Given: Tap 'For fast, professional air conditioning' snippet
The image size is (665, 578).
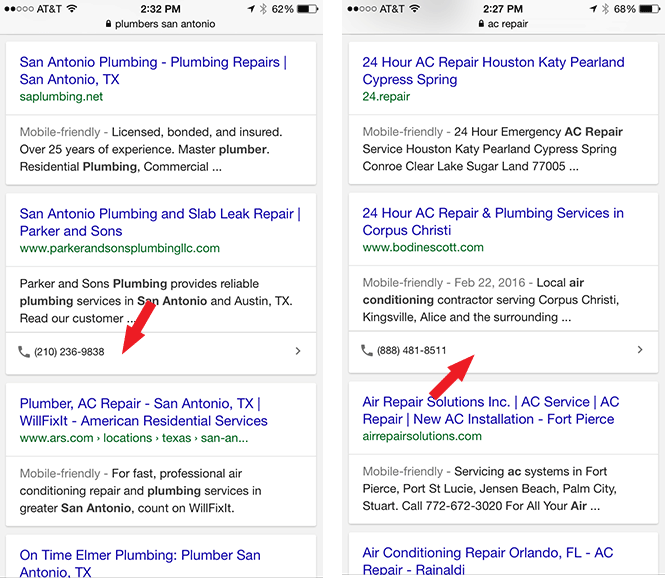Looking at the screenshot, I should [140, 491].
